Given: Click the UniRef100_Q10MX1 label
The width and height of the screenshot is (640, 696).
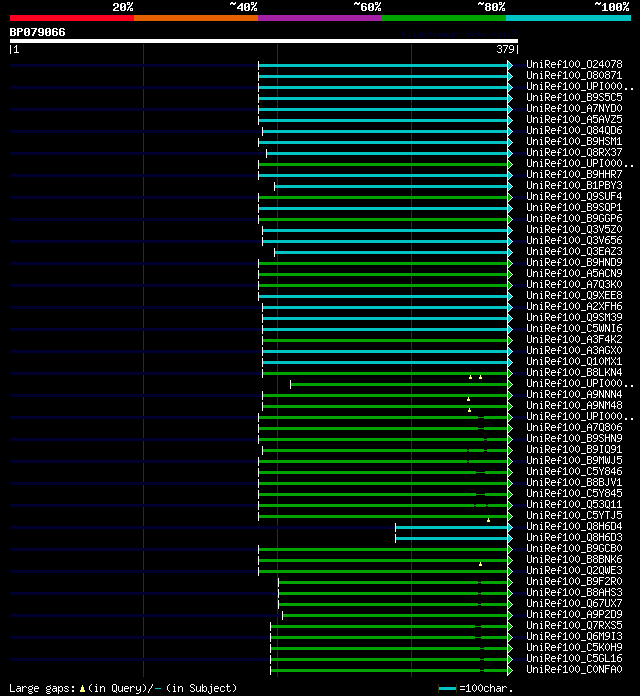Looking at the screenshot, I should [x=574, y=362].
